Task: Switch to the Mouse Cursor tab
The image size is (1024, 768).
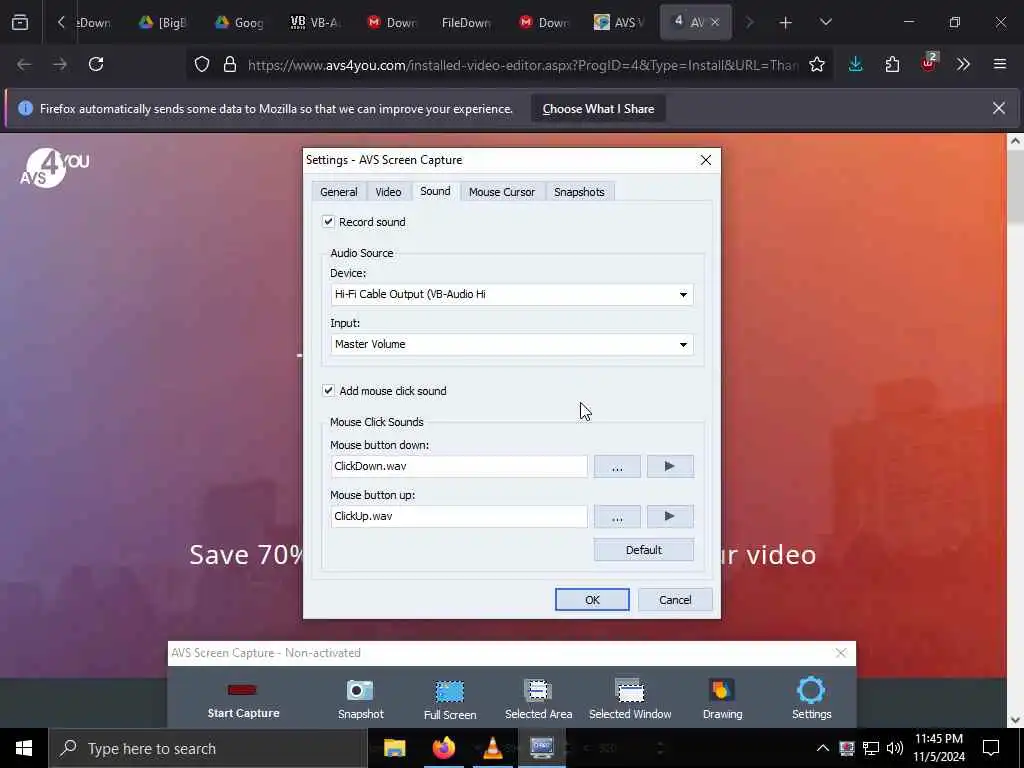Action: 502,192
